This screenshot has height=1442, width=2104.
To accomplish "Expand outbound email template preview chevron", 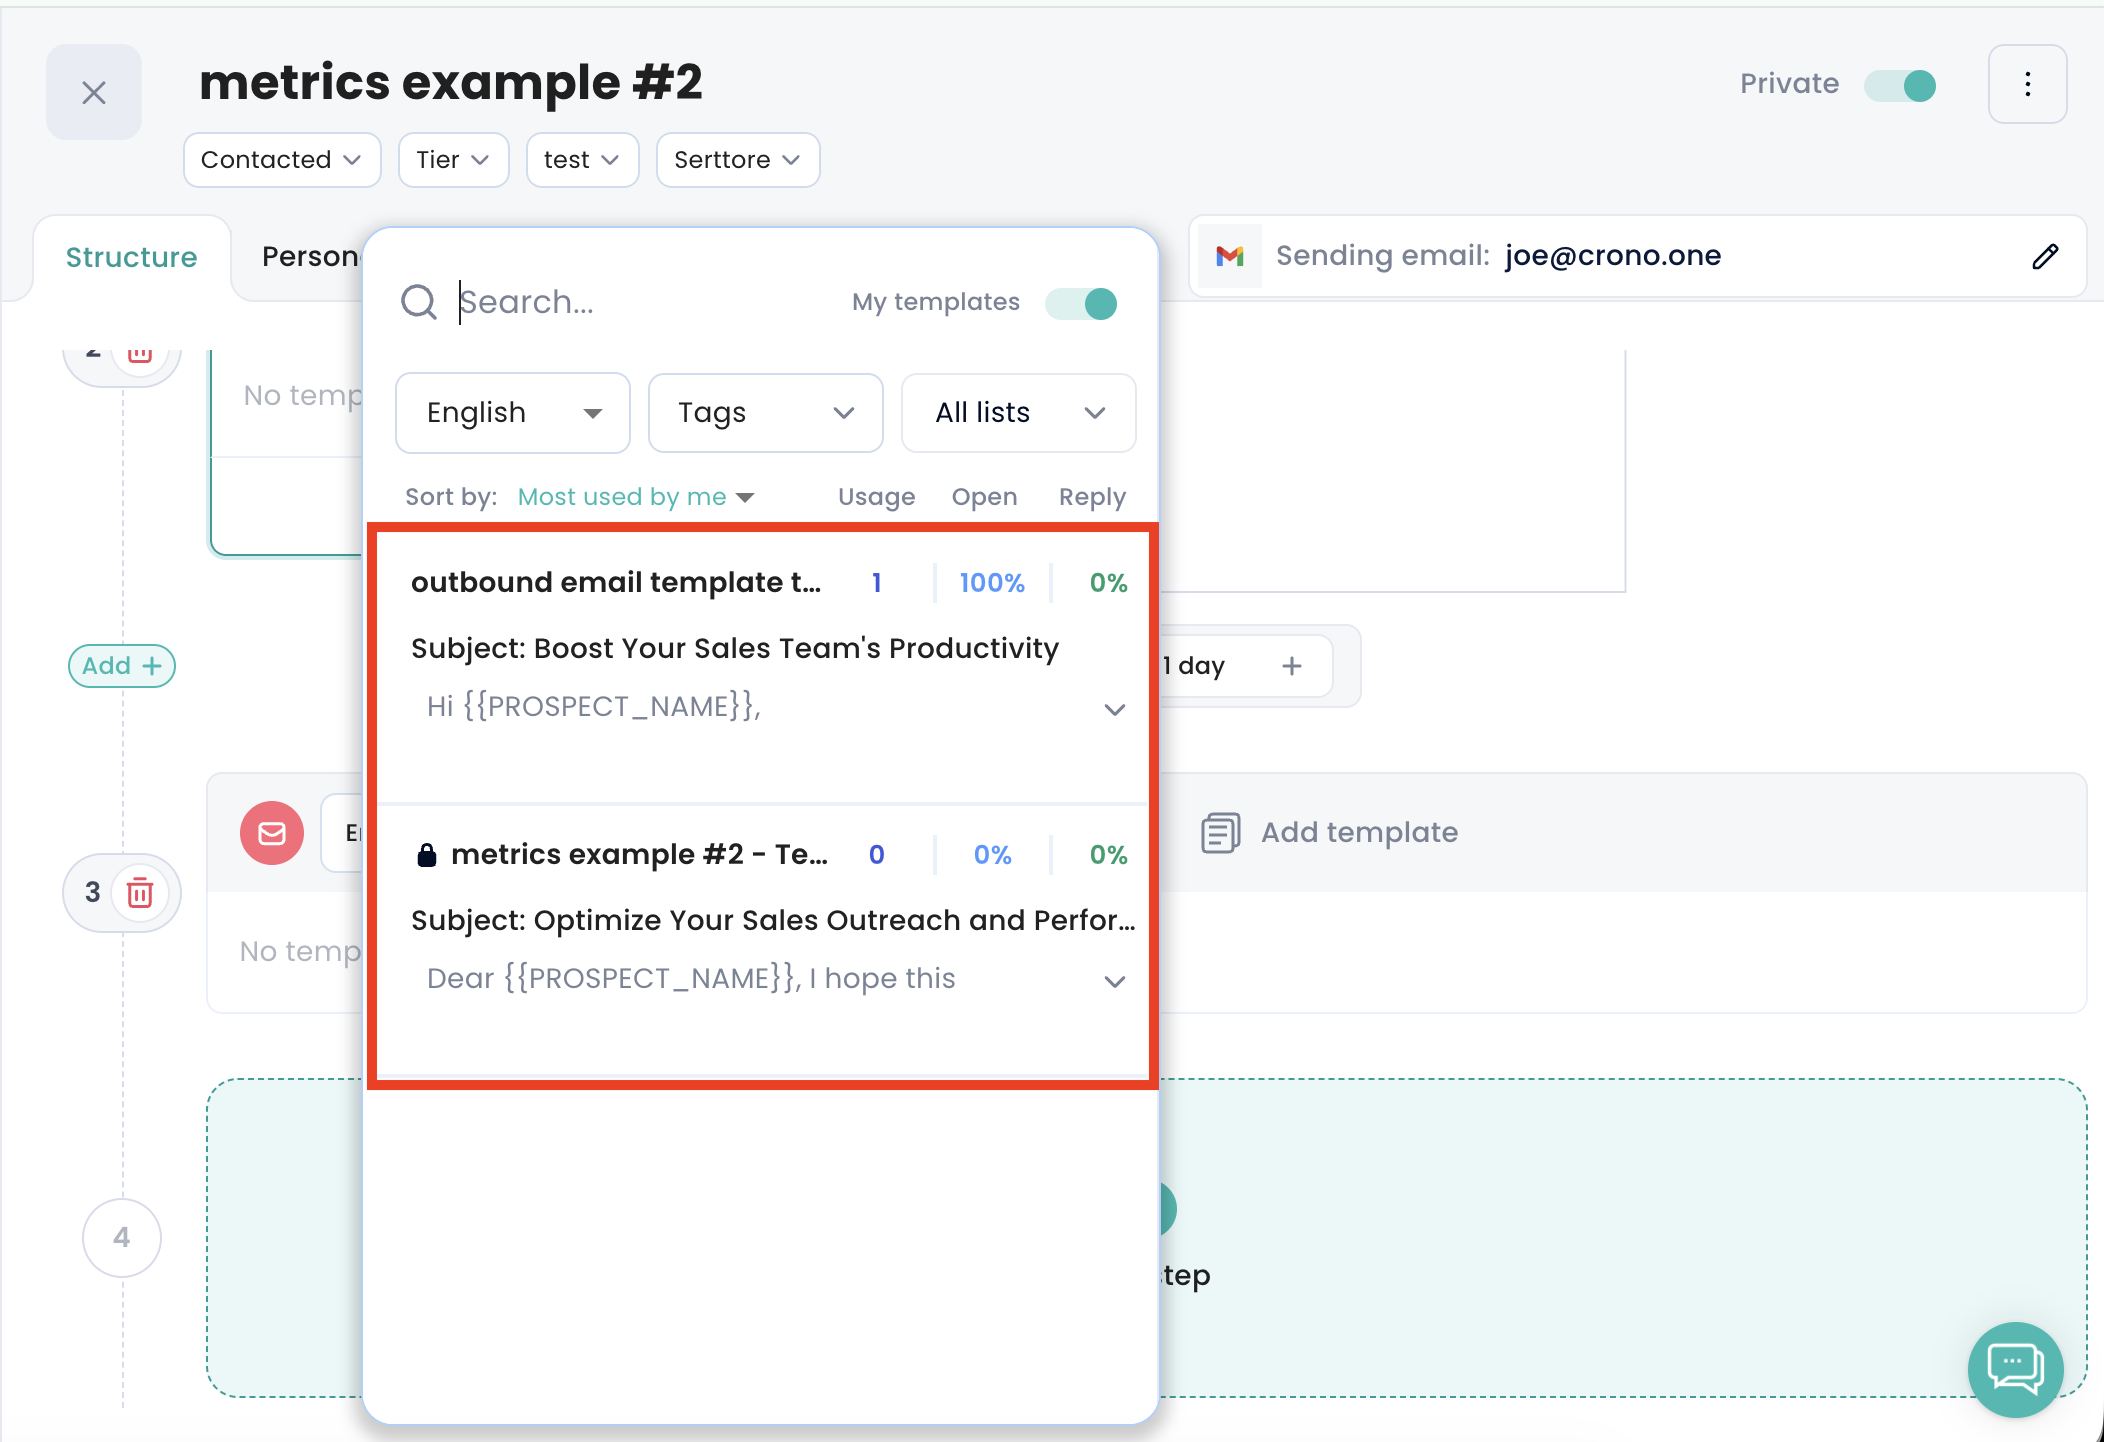I will tap(1114, 710).
